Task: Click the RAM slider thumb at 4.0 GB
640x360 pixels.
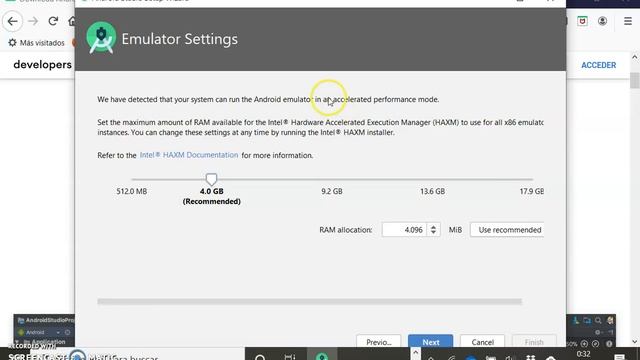Action: tap(211, 179)
